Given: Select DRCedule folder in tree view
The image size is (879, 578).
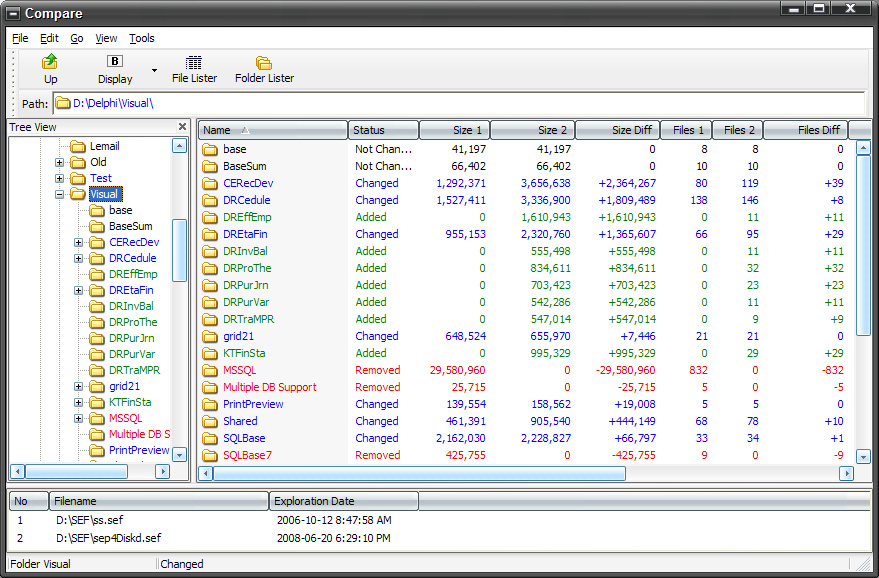Looking at the screenshot, I should point(133,258).
